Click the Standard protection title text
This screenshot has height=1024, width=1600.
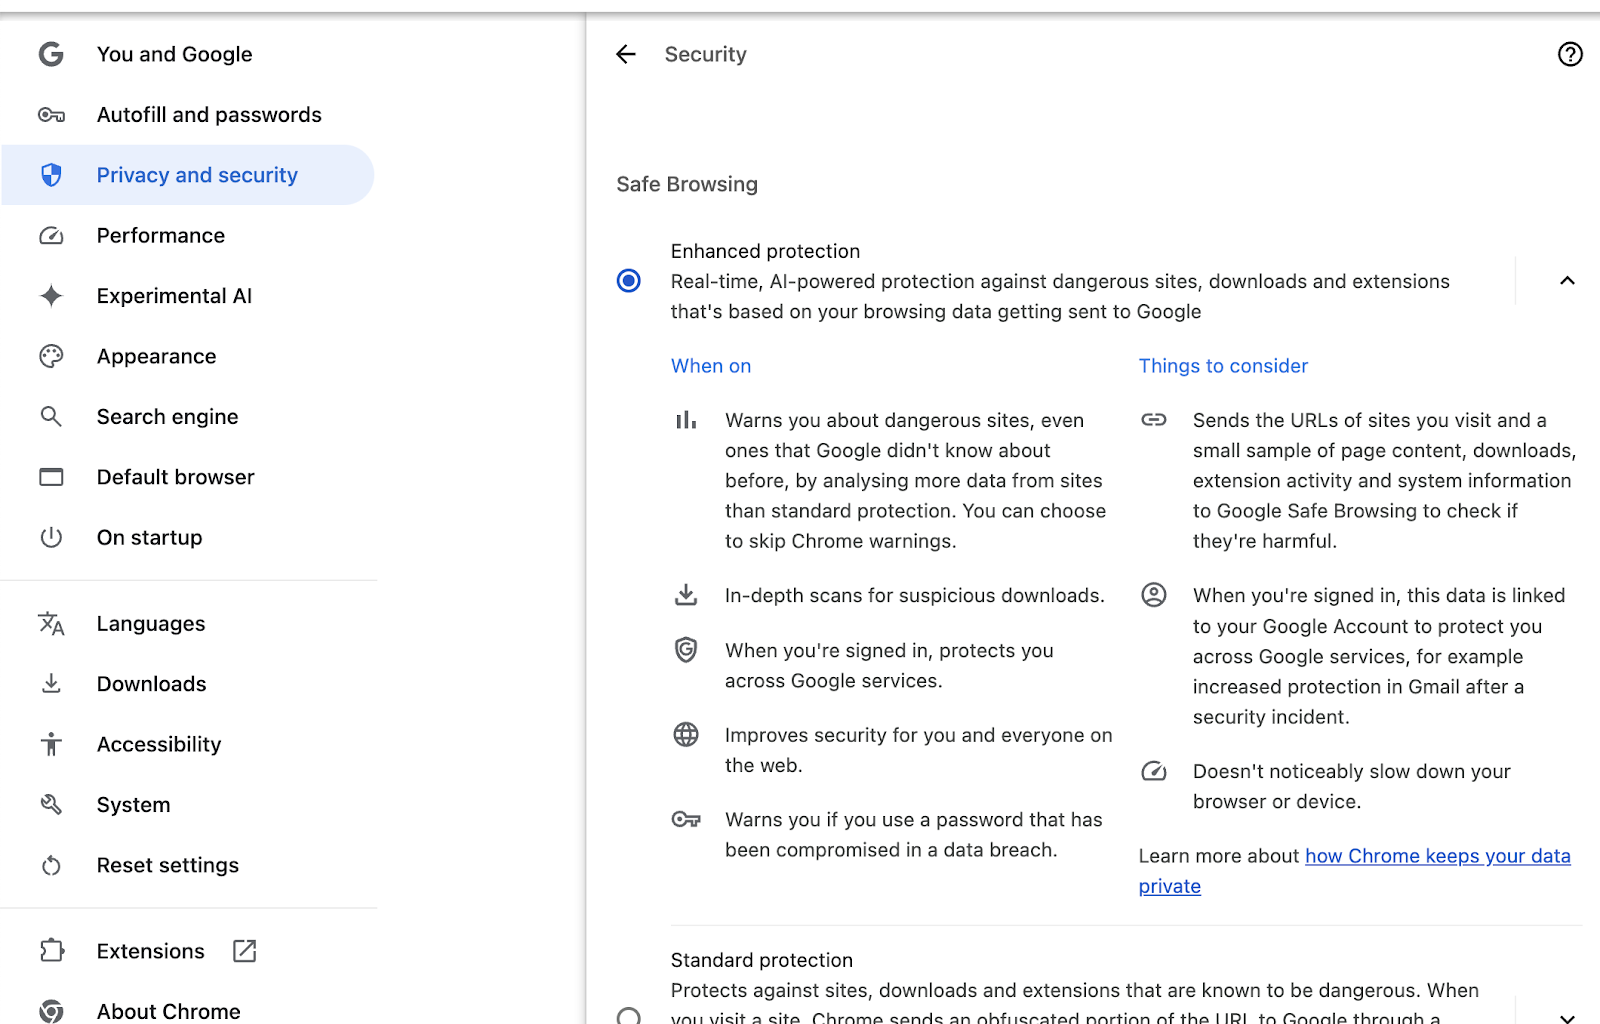762,960
